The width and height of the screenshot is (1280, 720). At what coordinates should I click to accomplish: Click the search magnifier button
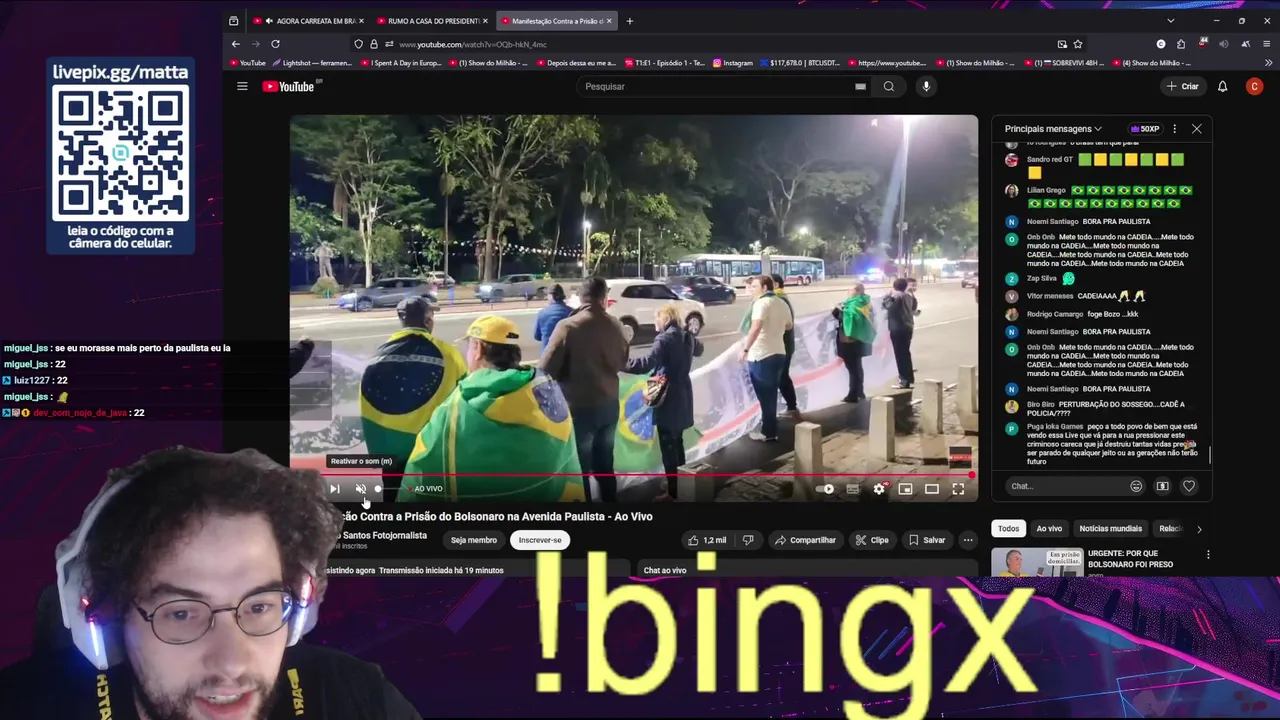pyautogui.click(x=888, y=86)
